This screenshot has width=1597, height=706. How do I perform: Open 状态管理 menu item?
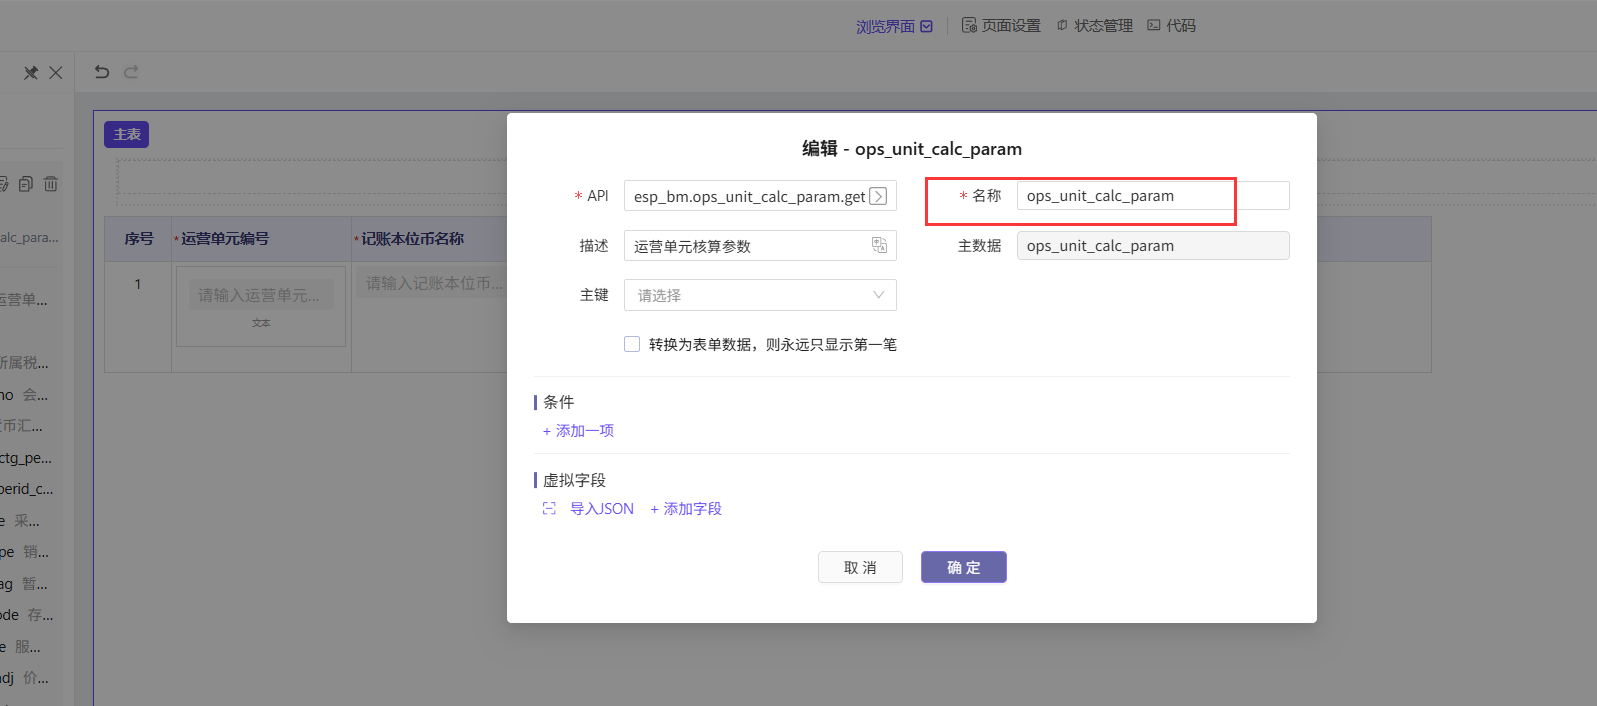(1095, 25)
